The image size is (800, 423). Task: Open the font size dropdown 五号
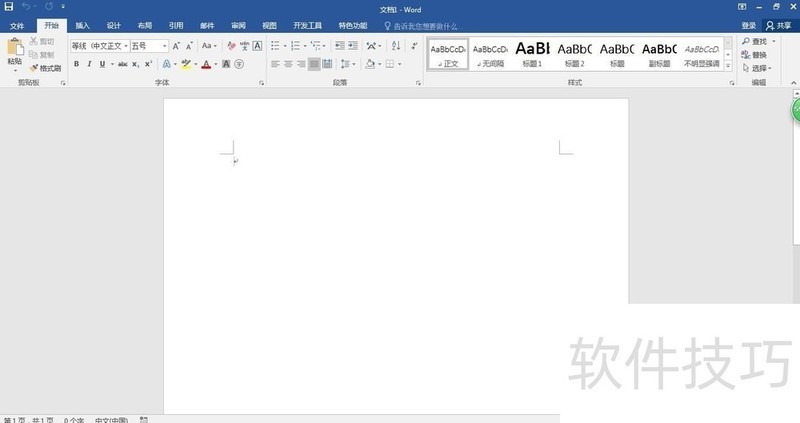point(164,46)
